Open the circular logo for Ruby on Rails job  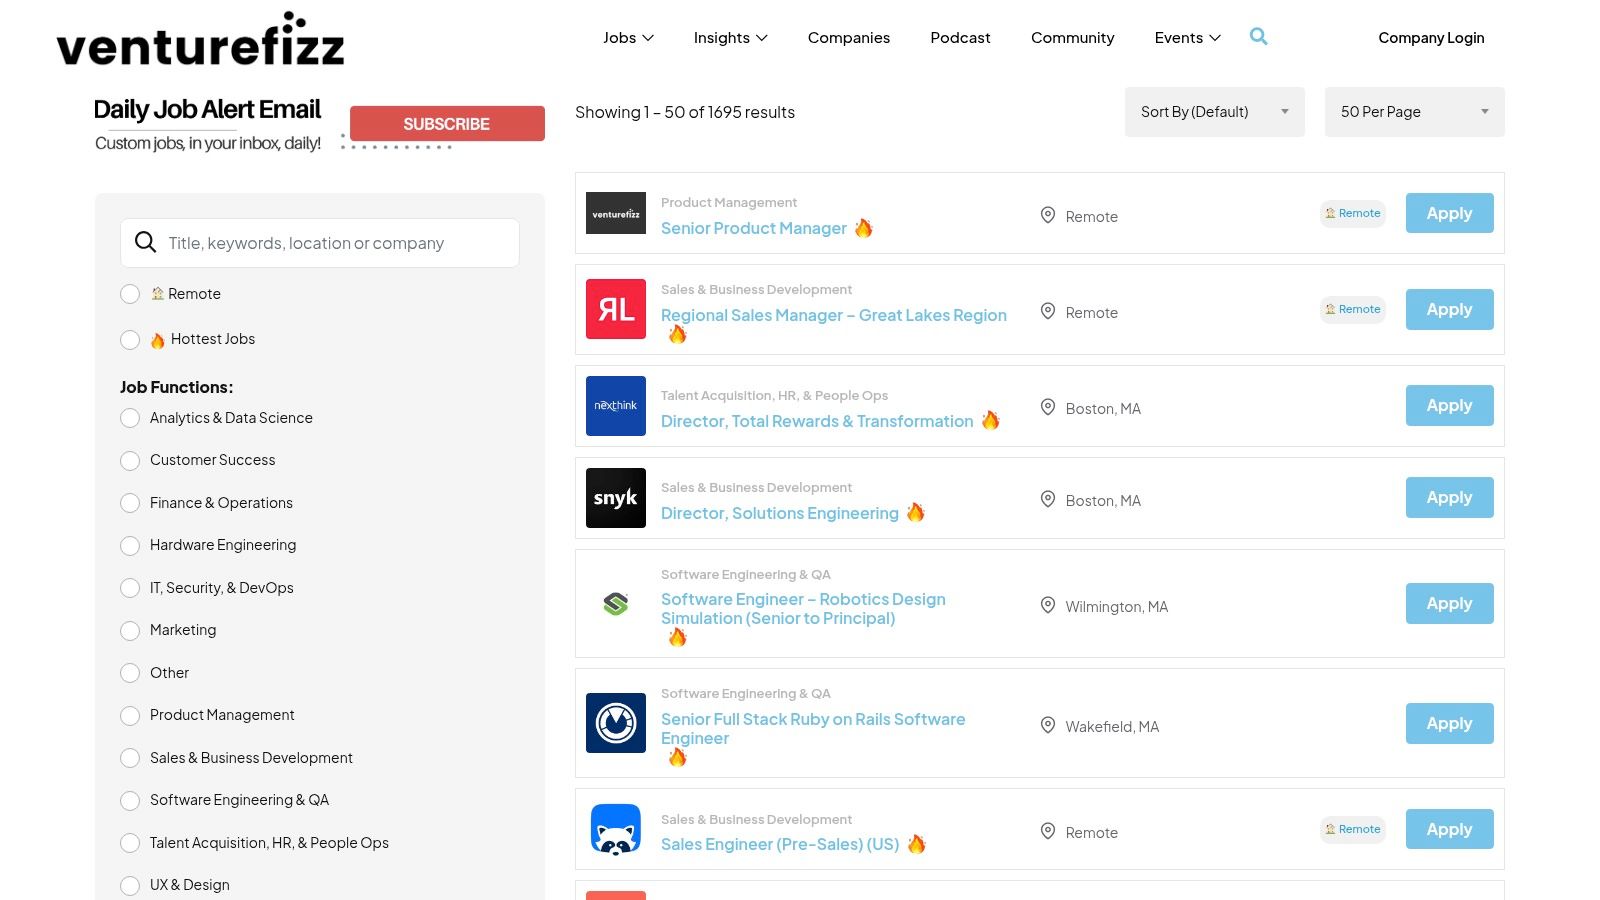pos(616,723)
